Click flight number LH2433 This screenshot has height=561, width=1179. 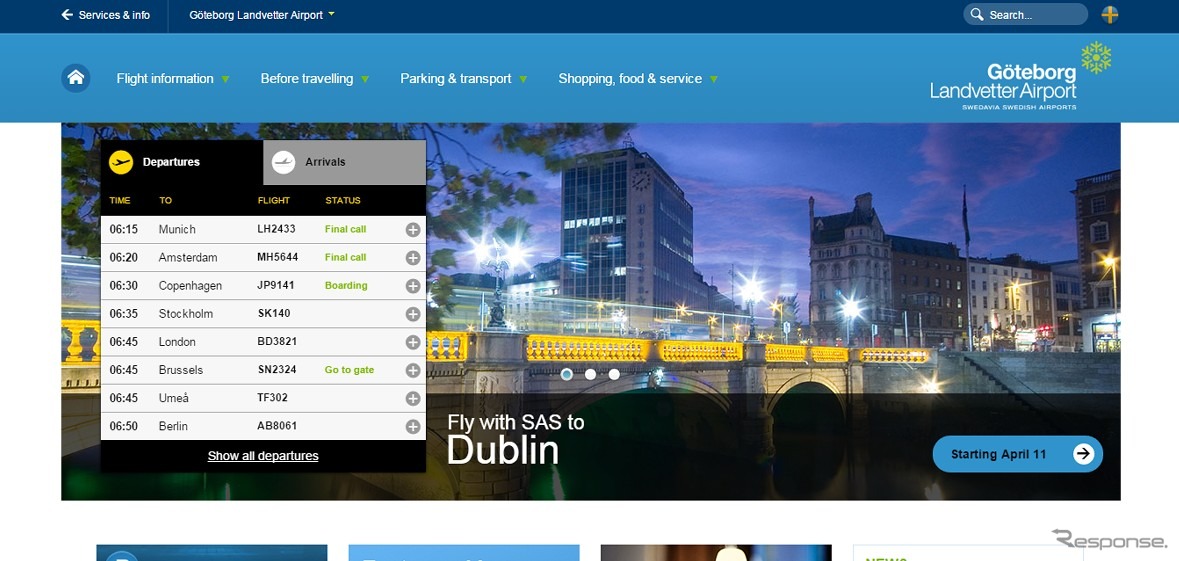[x=276, y=229]
